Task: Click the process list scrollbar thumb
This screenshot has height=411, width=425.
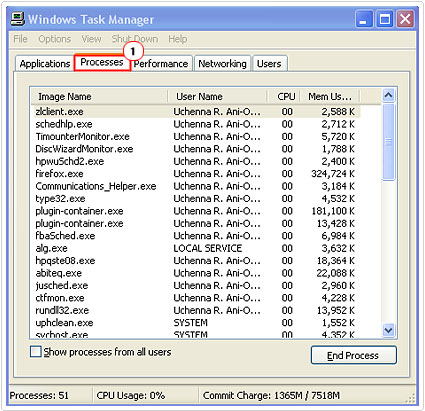Action: pos(388,142)
